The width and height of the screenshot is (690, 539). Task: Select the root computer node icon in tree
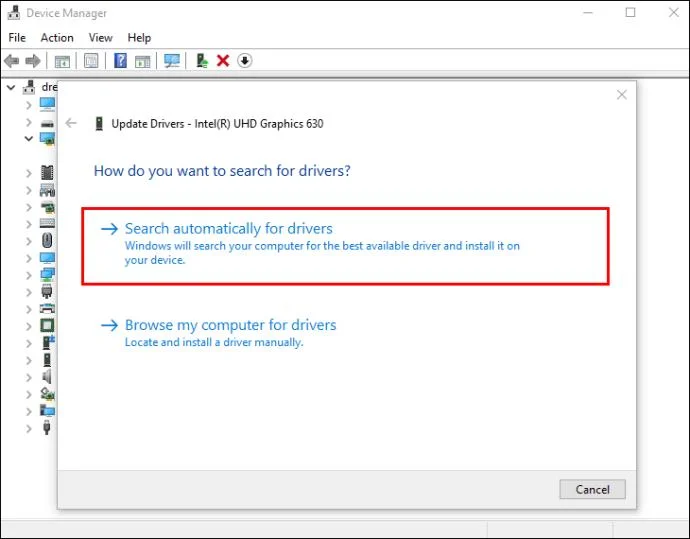(x=29, y=87)
